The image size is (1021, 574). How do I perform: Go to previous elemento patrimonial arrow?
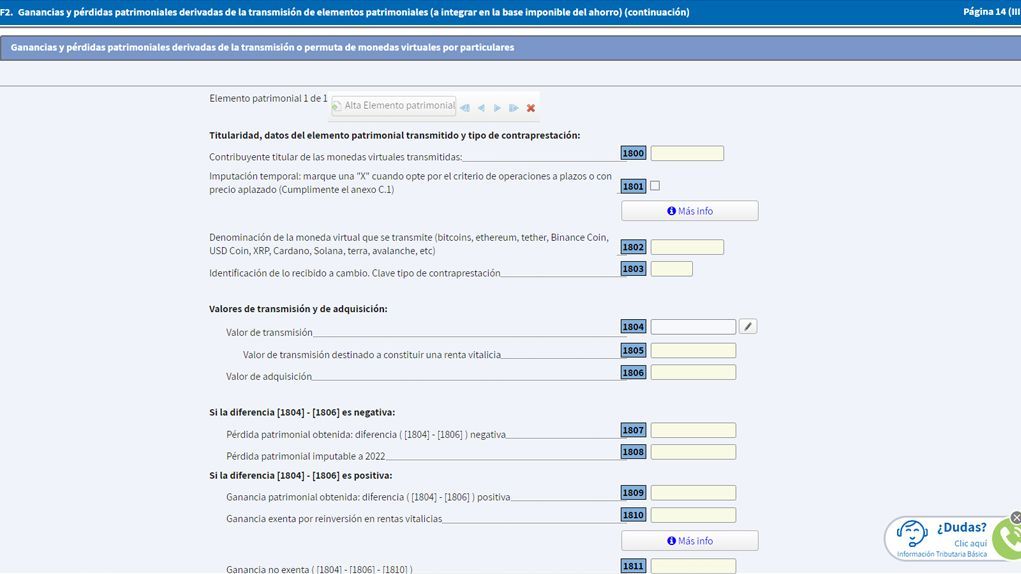(x=481, y=108)
